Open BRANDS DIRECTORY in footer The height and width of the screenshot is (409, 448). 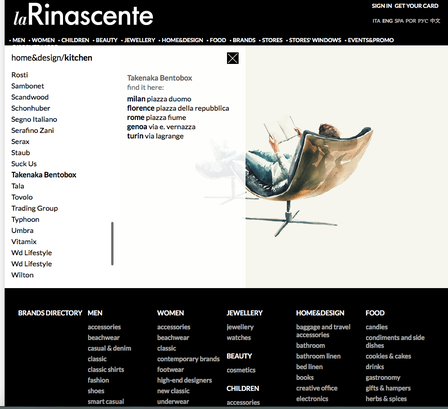pos(50,313)
